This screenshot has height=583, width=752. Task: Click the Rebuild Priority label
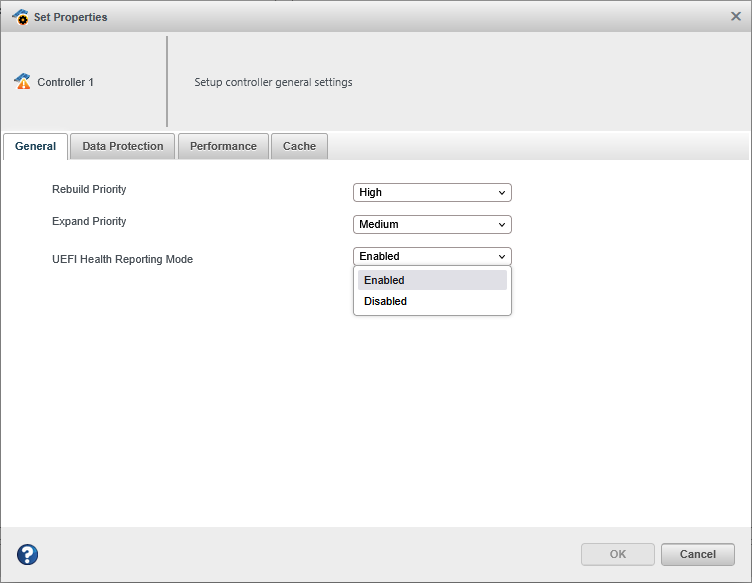(x=89, y=189)
